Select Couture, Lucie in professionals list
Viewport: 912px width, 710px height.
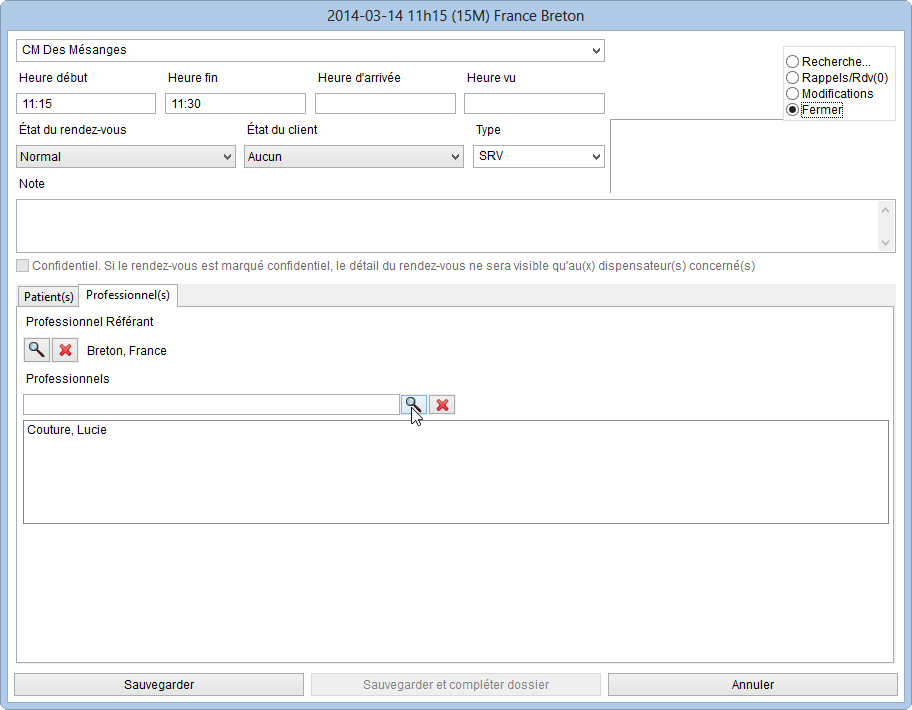(x=67, y=430)
